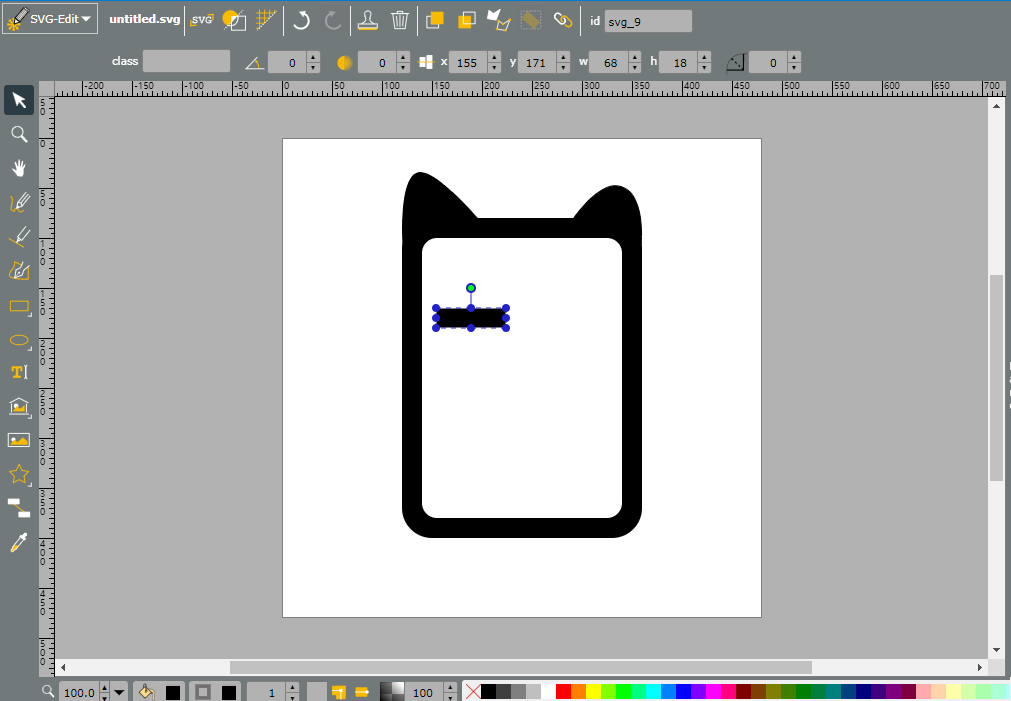Select the Rectangle drawing tool
Viewport: 1011px width, 701px height.
19,305
